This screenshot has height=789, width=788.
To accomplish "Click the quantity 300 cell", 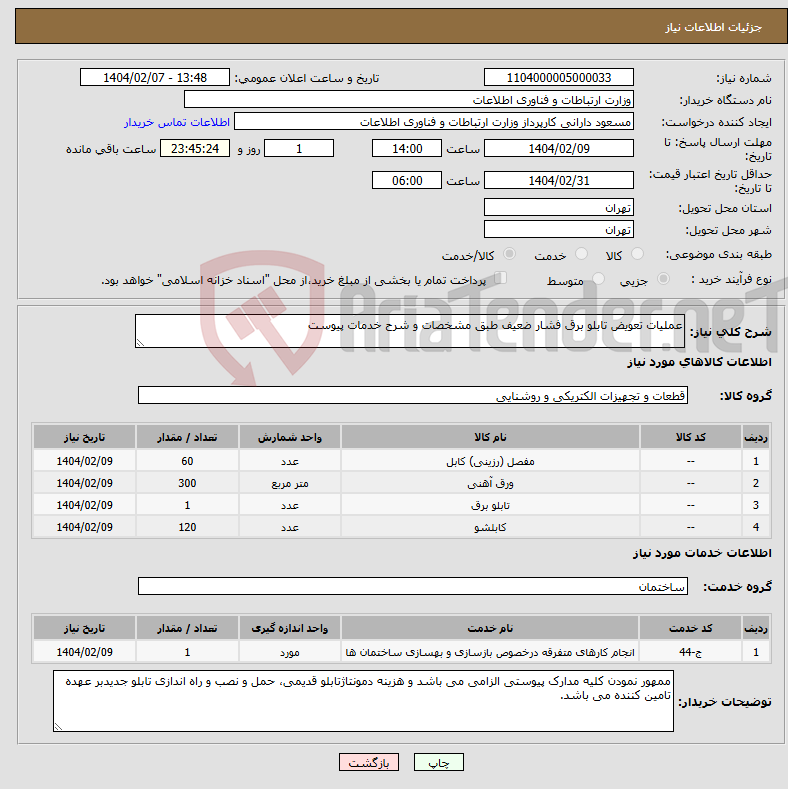I will (187, 483).
